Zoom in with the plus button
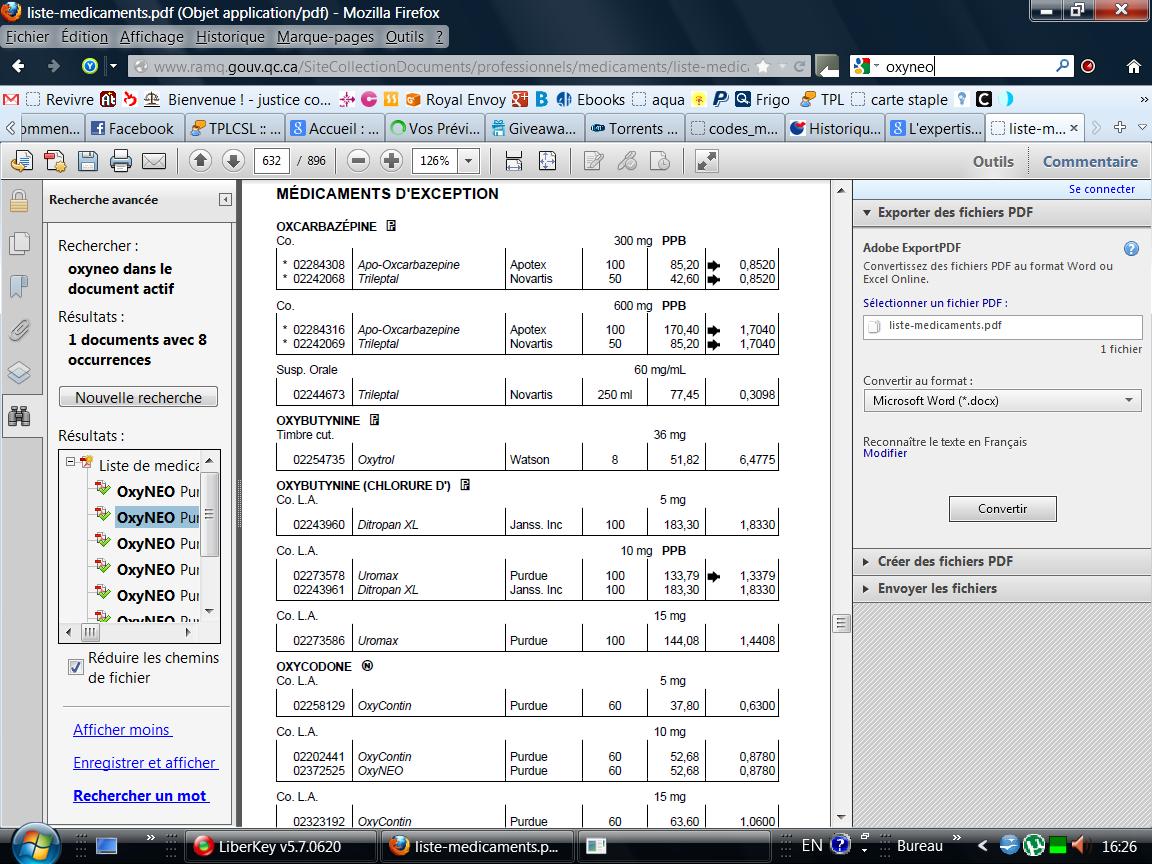The image size is (1152, 864). tap(391, 161)
